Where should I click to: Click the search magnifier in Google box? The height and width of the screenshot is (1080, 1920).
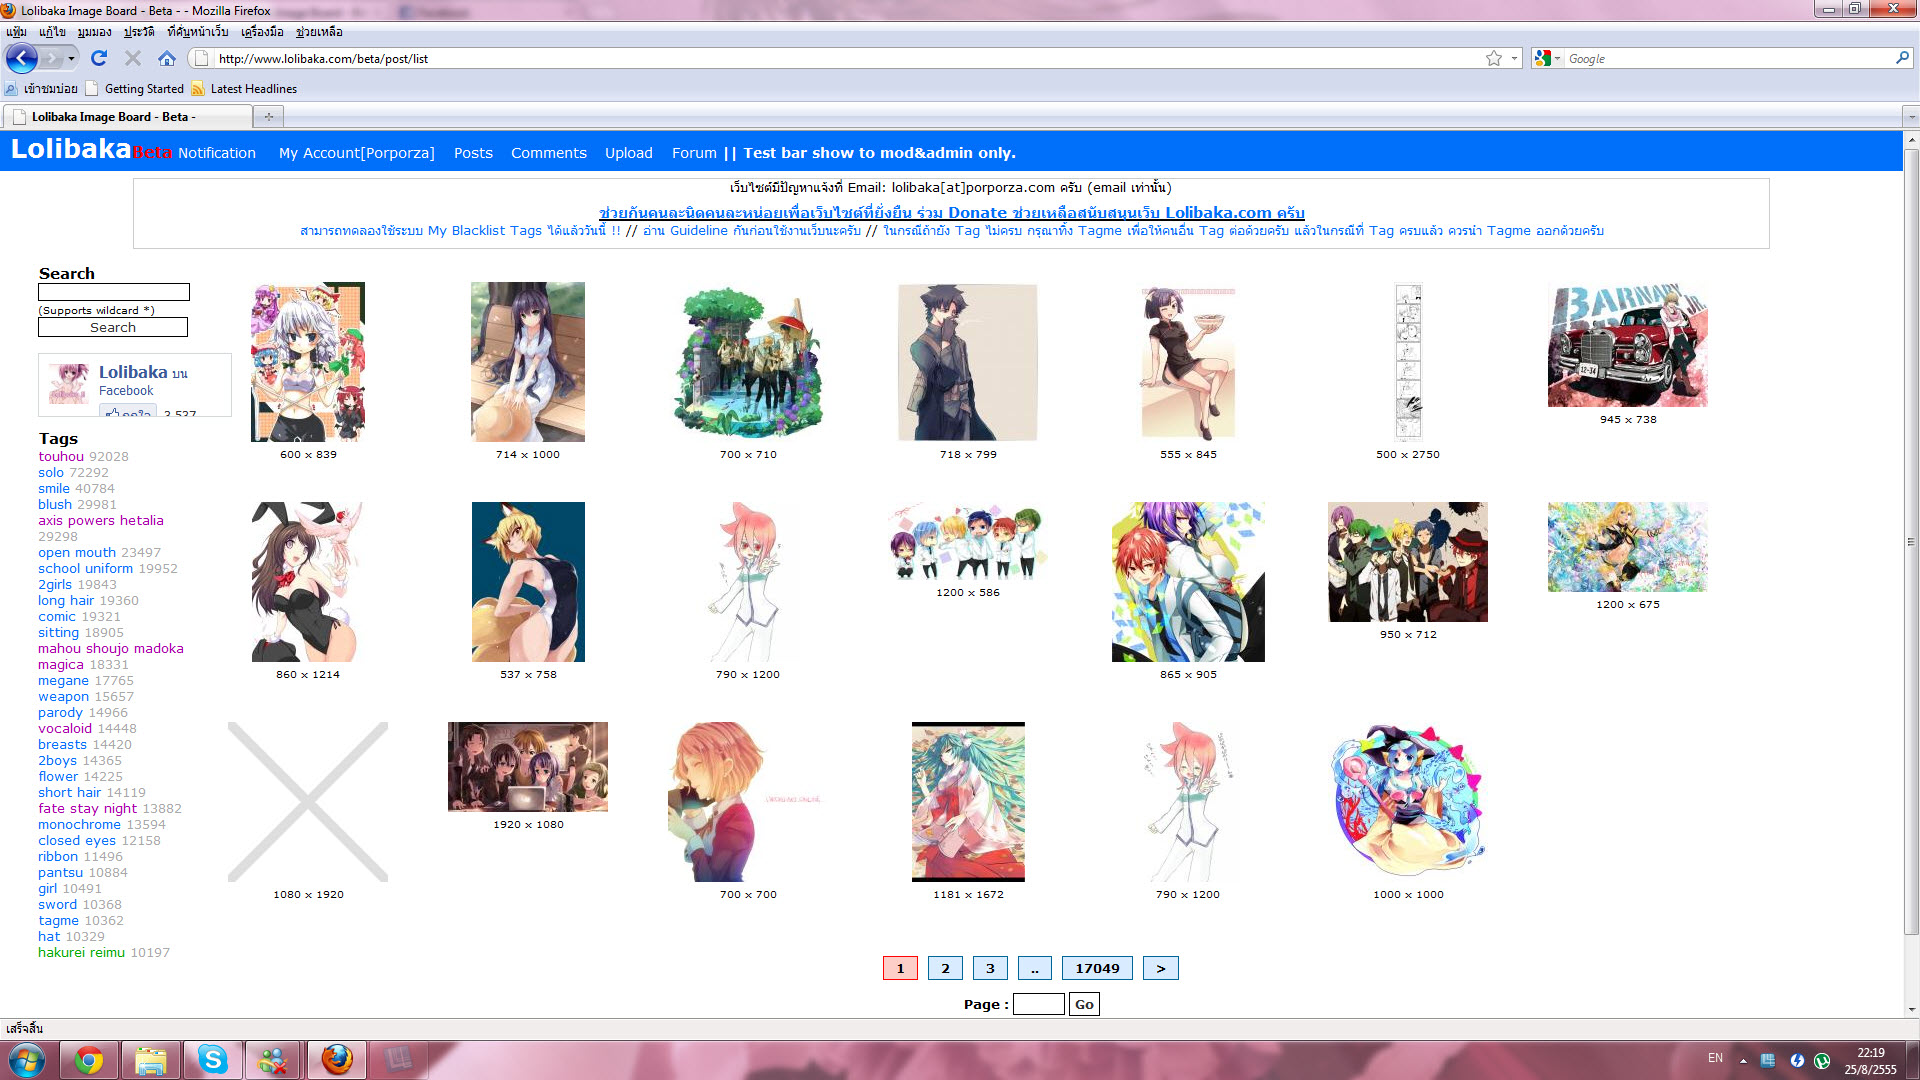tap(1901, 58)
